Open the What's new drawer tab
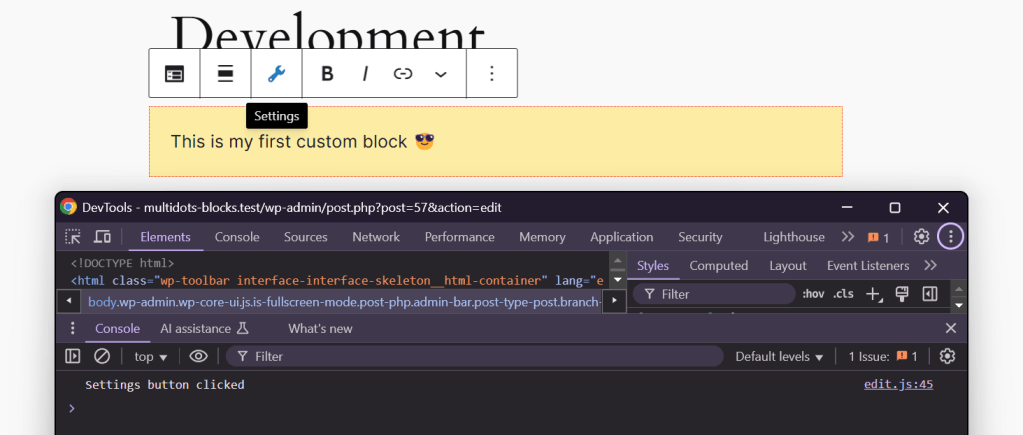This screenshot has height=435, width=1023. 320,329
